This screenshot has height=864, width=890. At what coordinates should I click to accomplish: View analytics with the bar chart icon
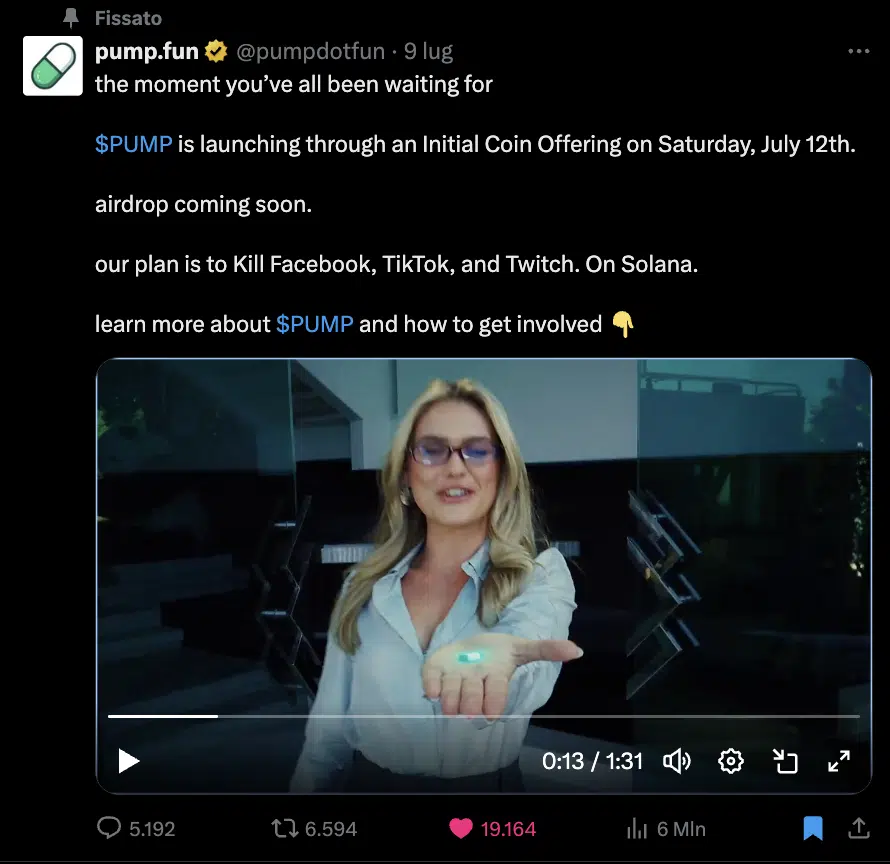(637, 829)
